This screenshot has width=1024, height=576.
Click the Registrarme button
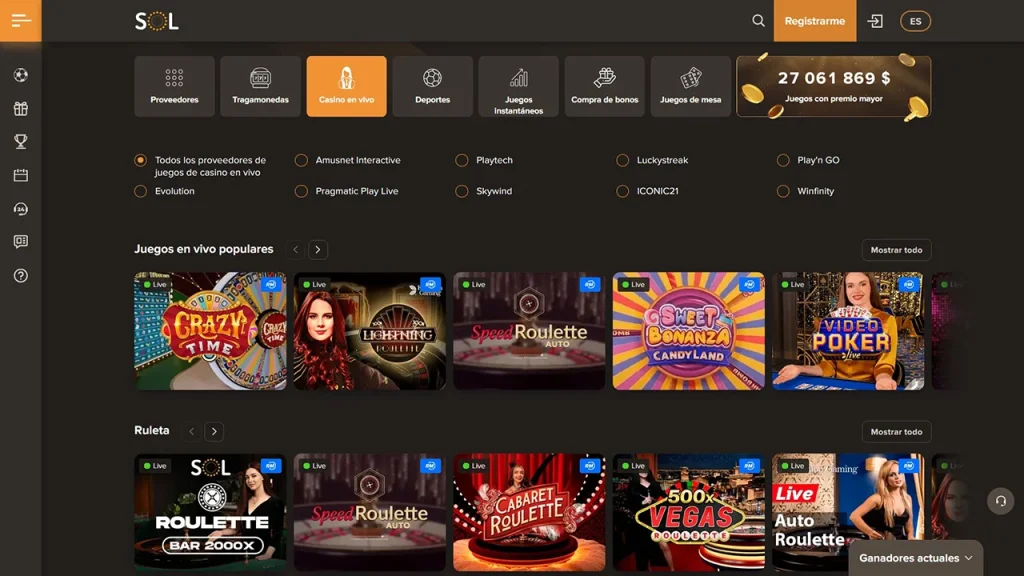tap(815, 21)
